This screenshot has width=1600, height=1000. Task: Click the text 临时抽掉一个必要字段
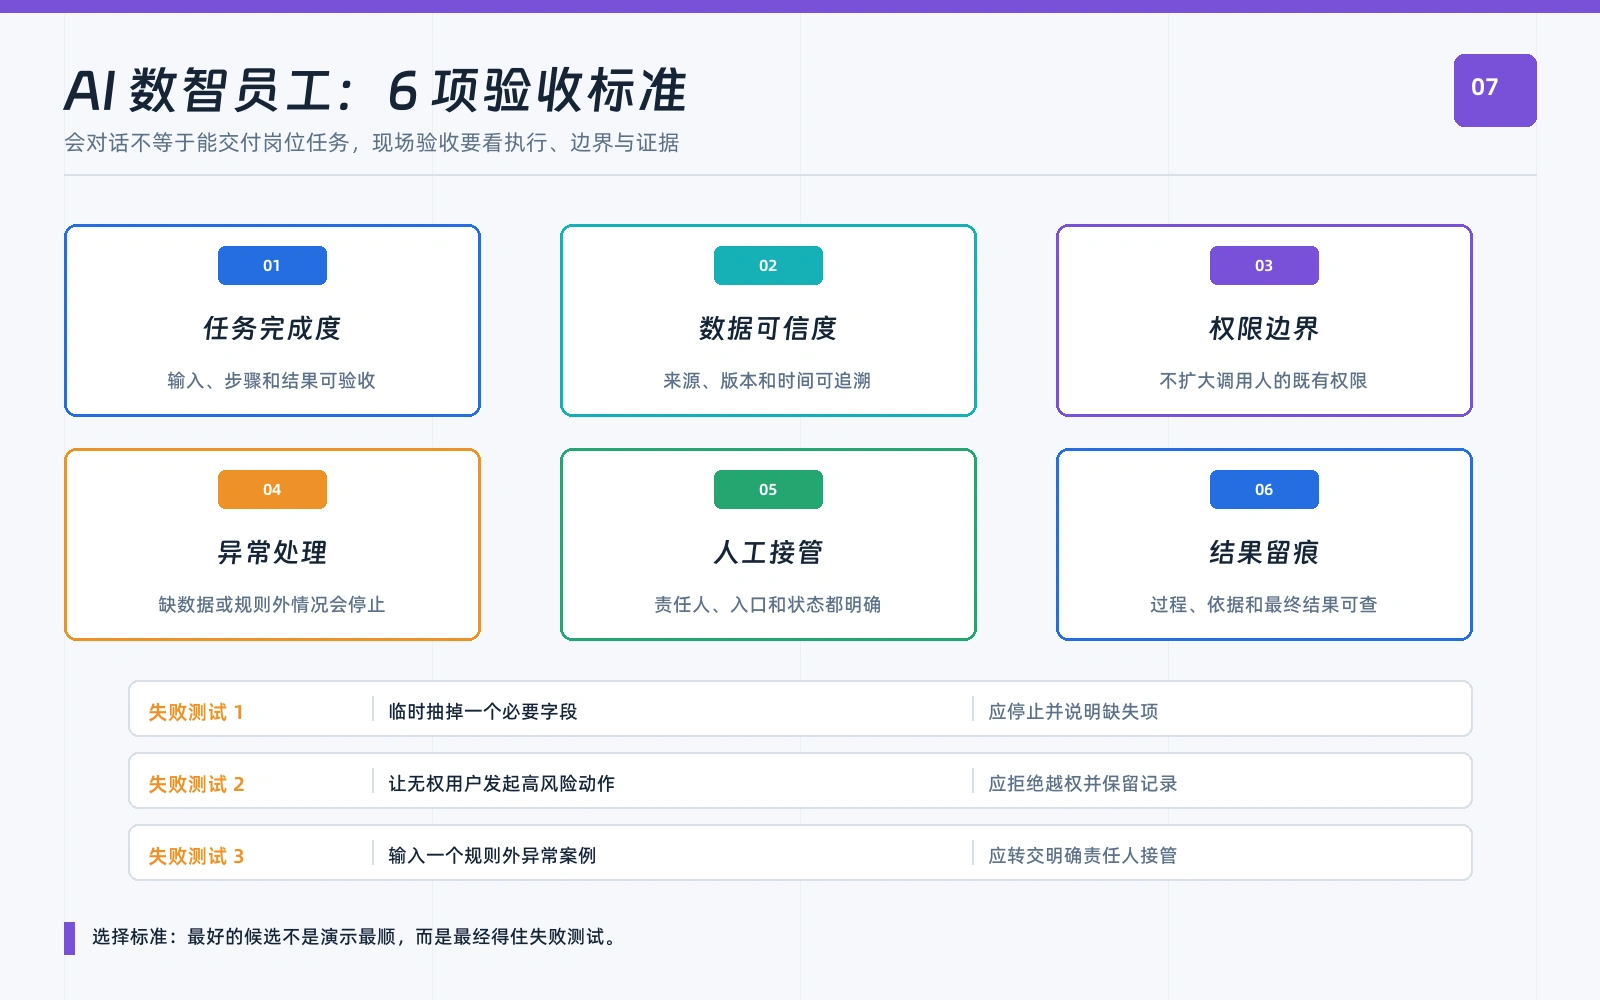[483, 711]
